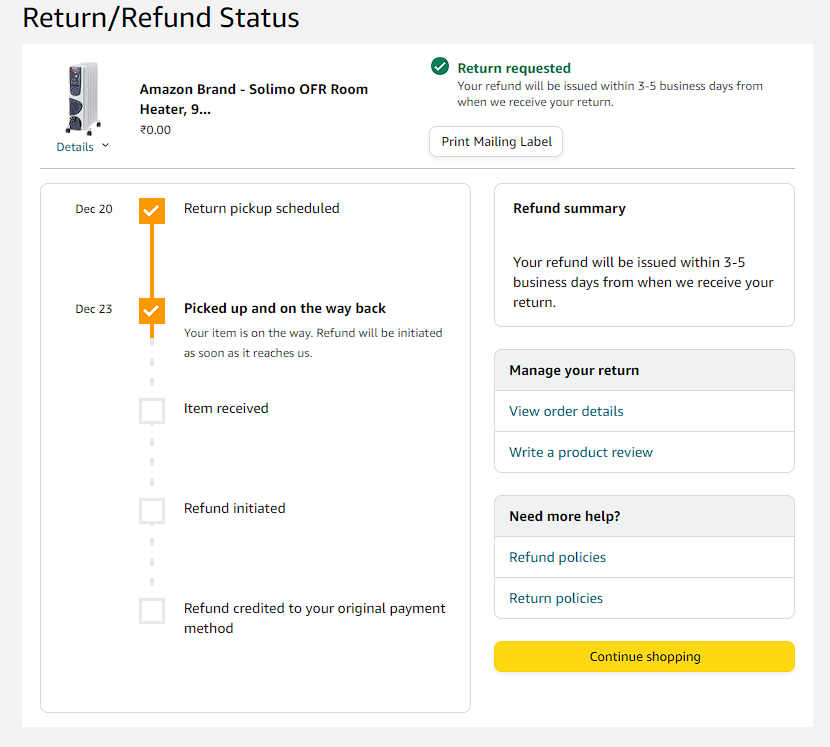Click the ₹0.00 price text
This screenshot has height=747, width=830.
(155, 130)
